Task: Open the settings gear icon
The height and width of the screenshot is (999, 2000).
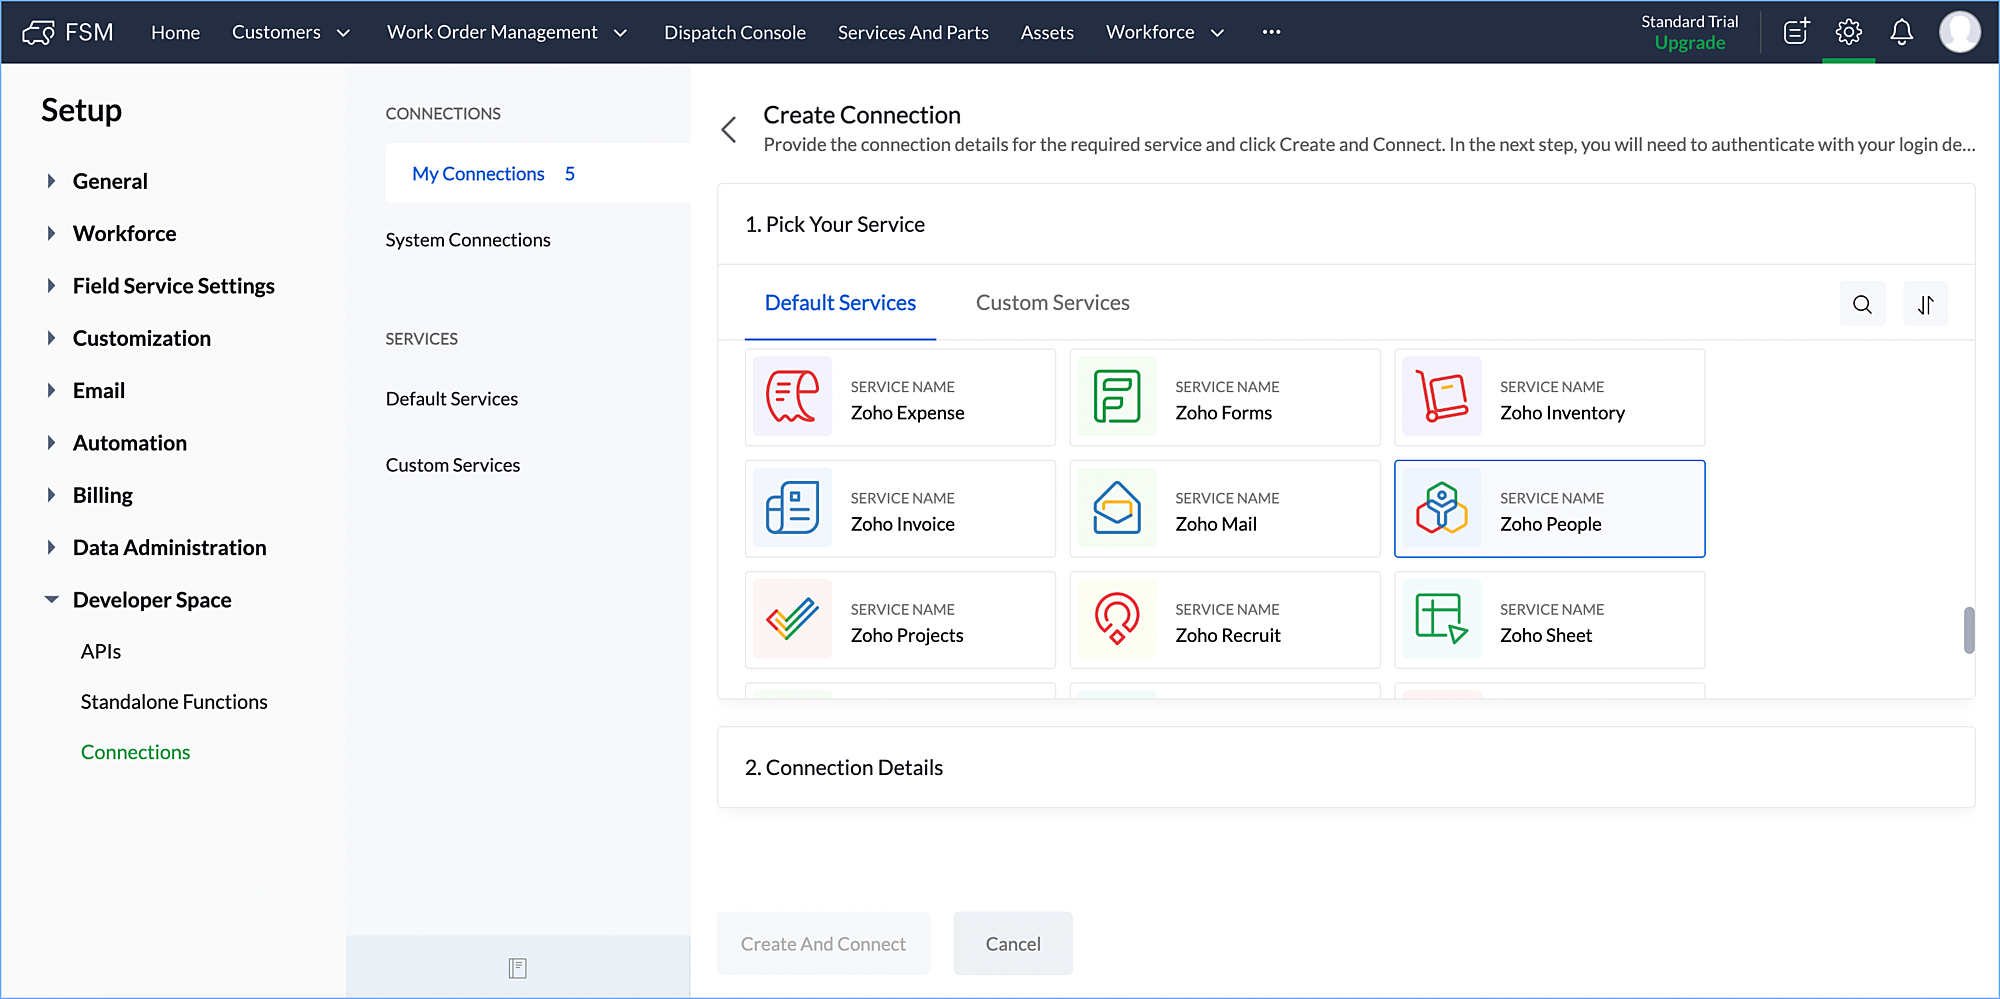Action: pos(1848,32)
